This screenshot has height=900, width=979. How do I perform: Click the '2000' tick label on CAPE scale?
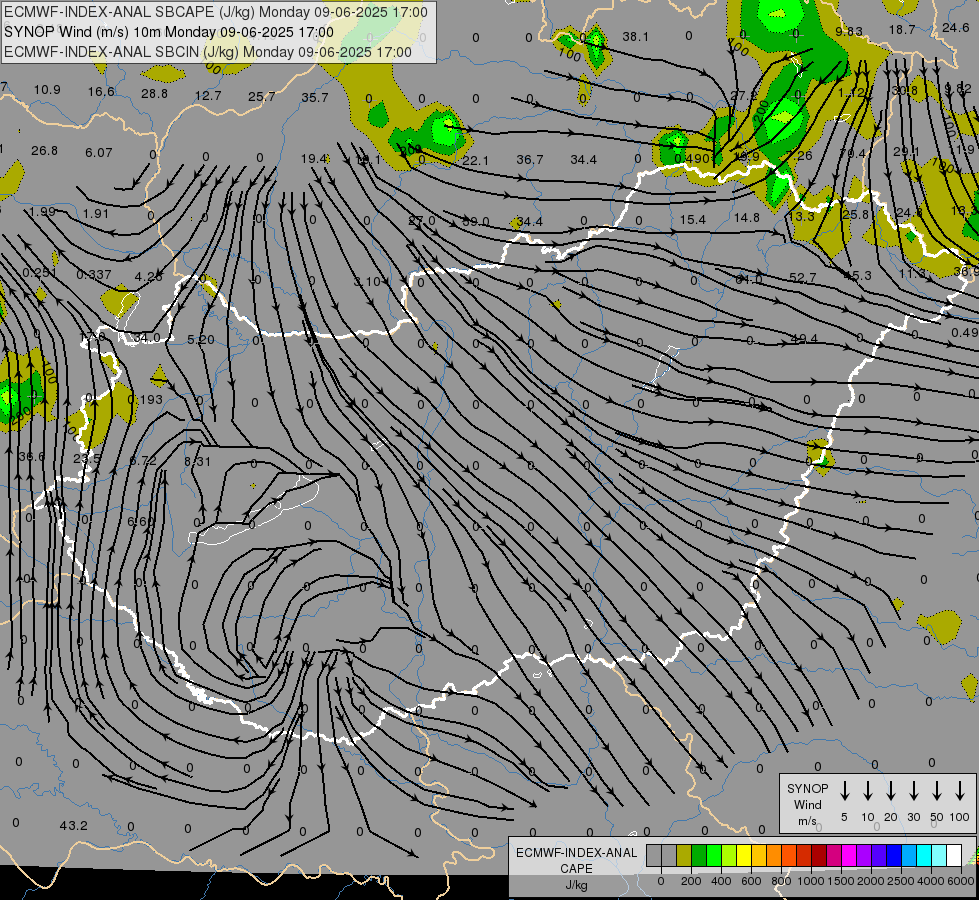(870, 881)
